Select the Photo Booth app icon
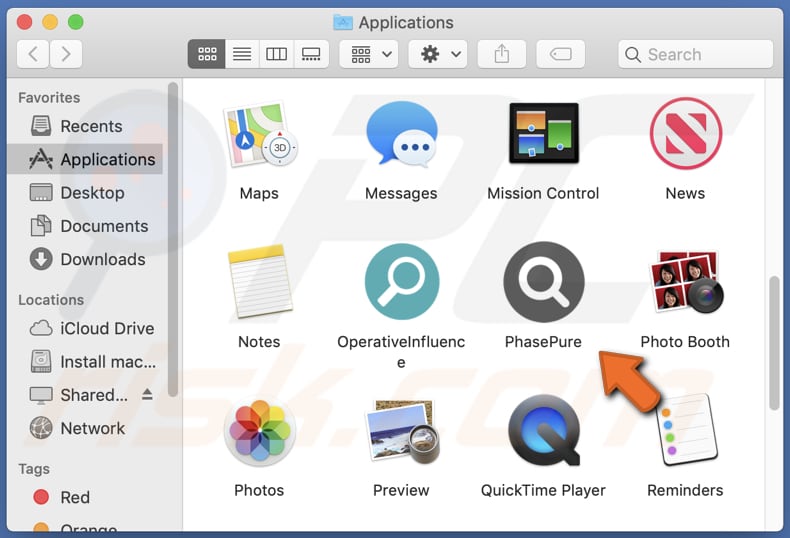 tap(686, 282)
